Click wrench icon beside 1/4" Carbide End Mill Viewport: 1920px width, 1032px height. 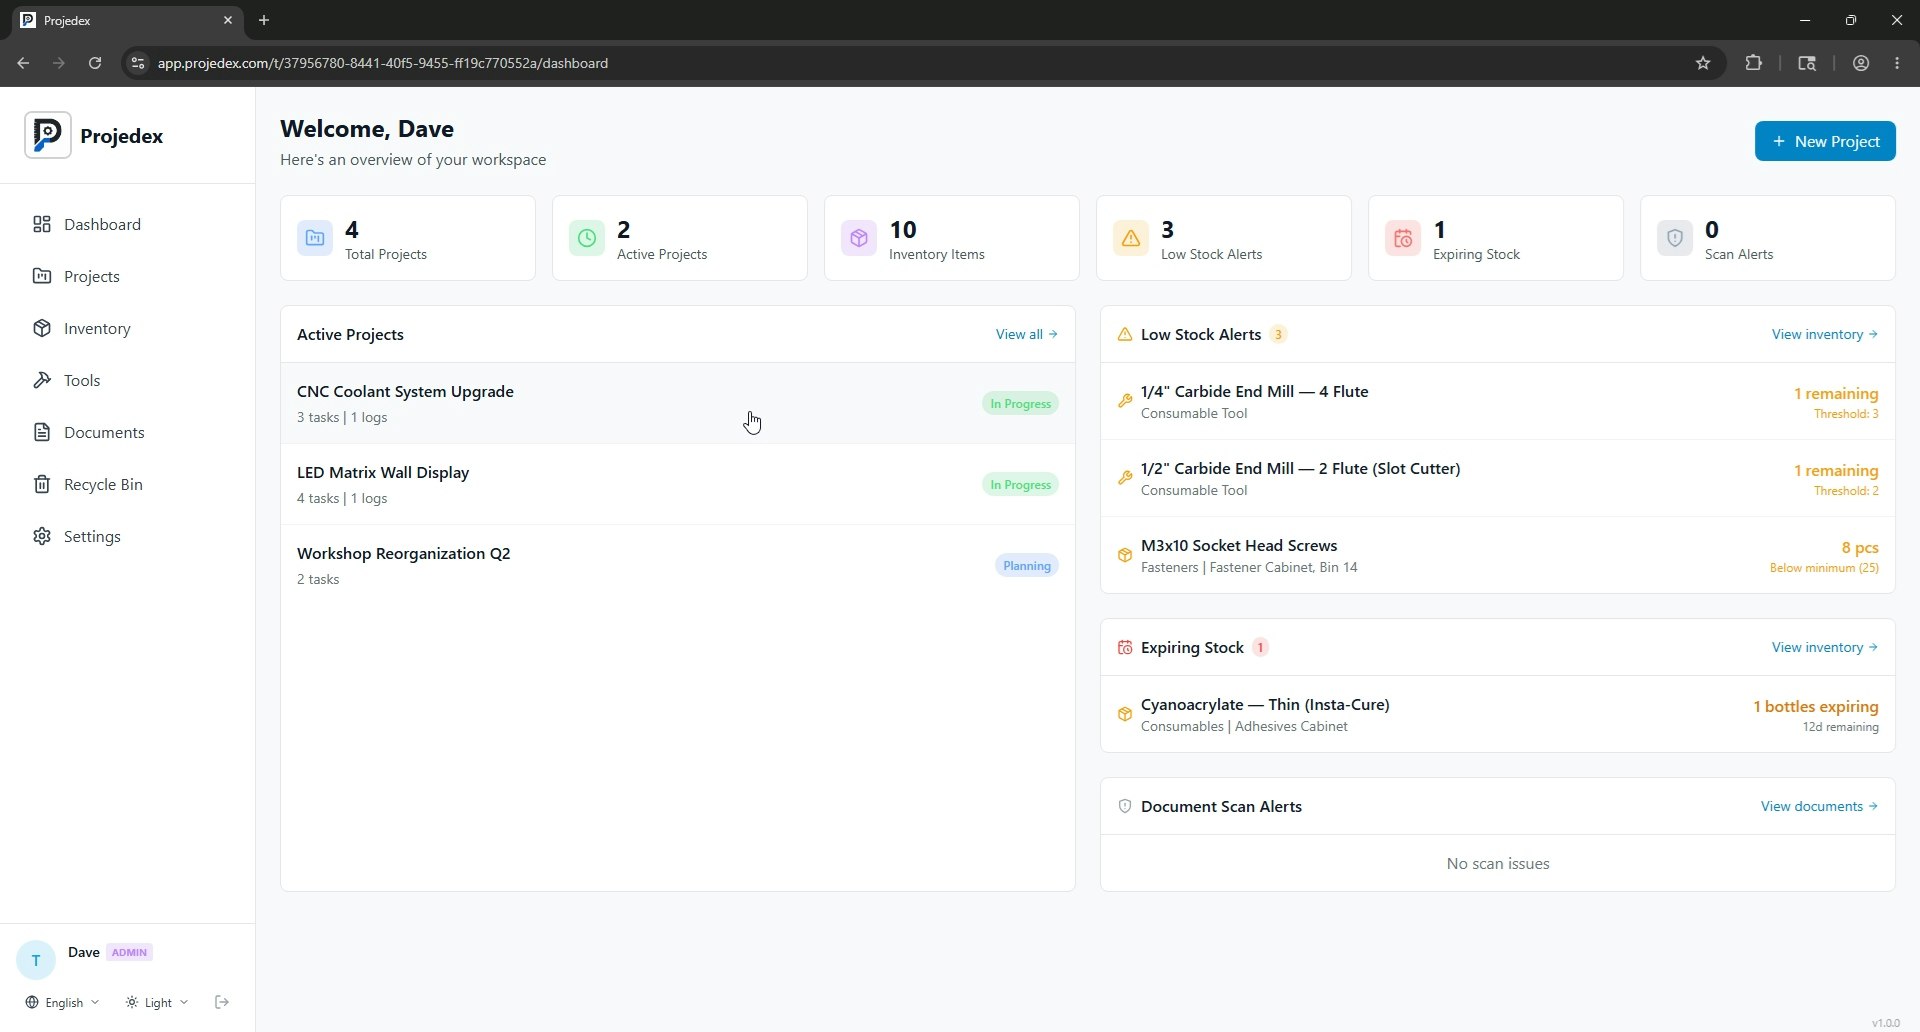pyautogui.click(x=1125, y=401)
